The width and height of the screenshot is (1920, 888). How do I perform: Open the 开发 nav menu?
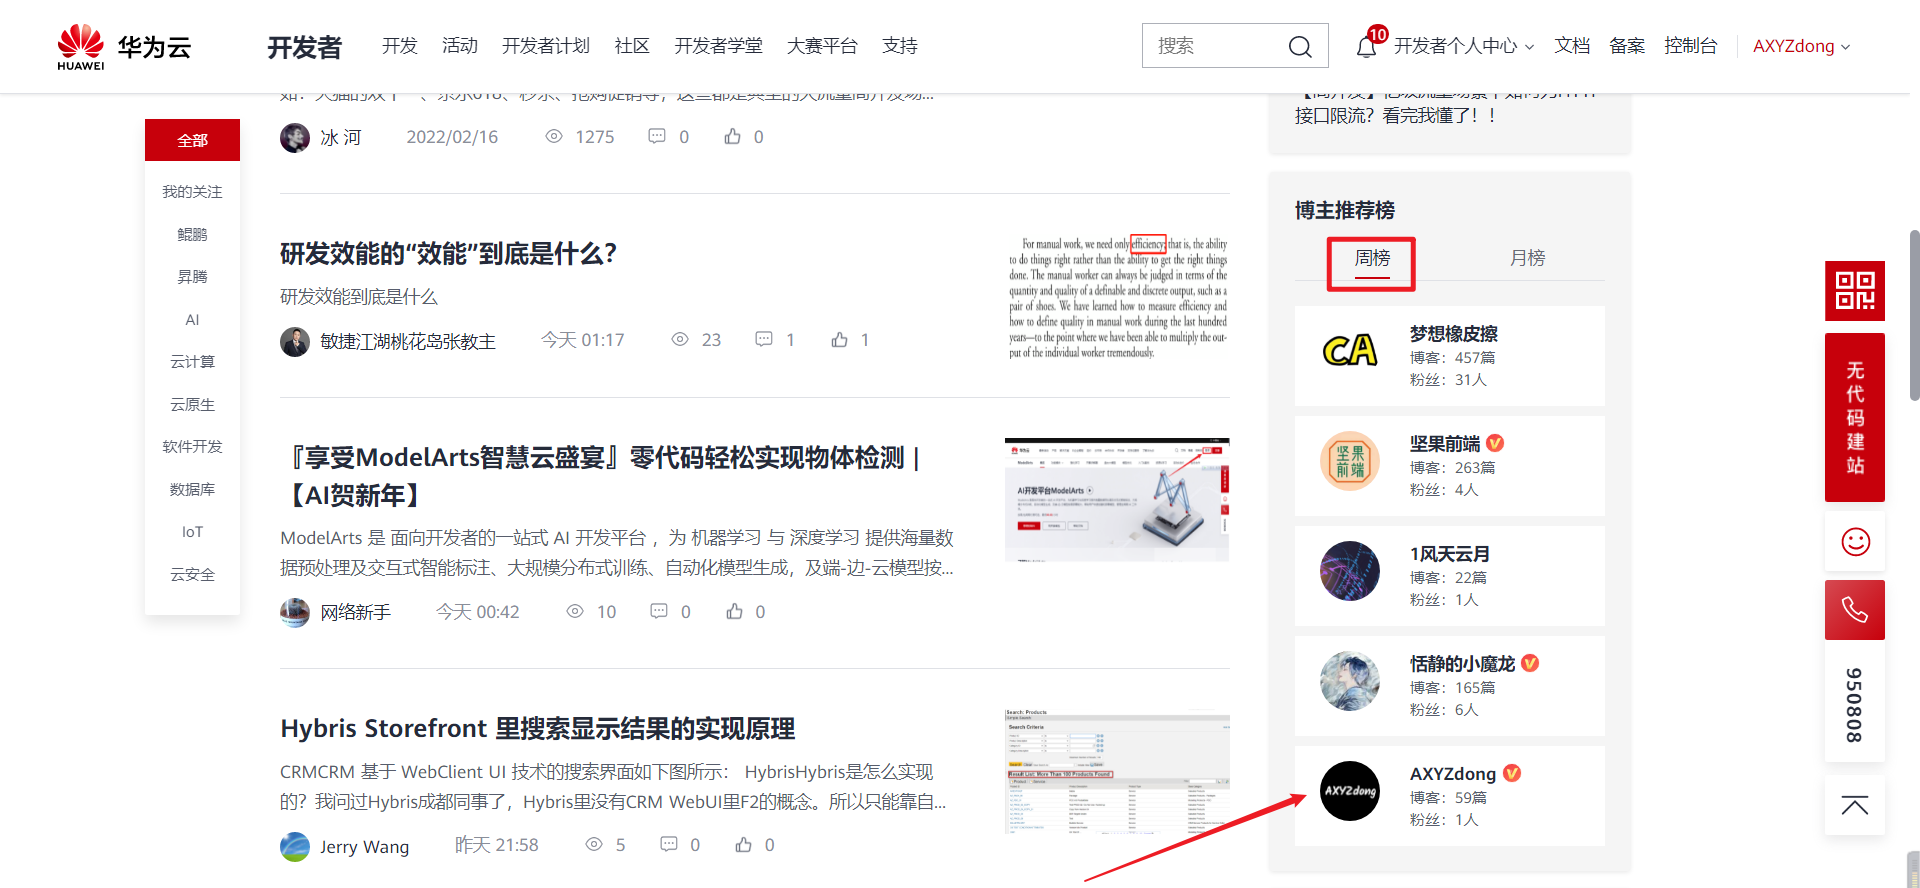click(400, 46)
